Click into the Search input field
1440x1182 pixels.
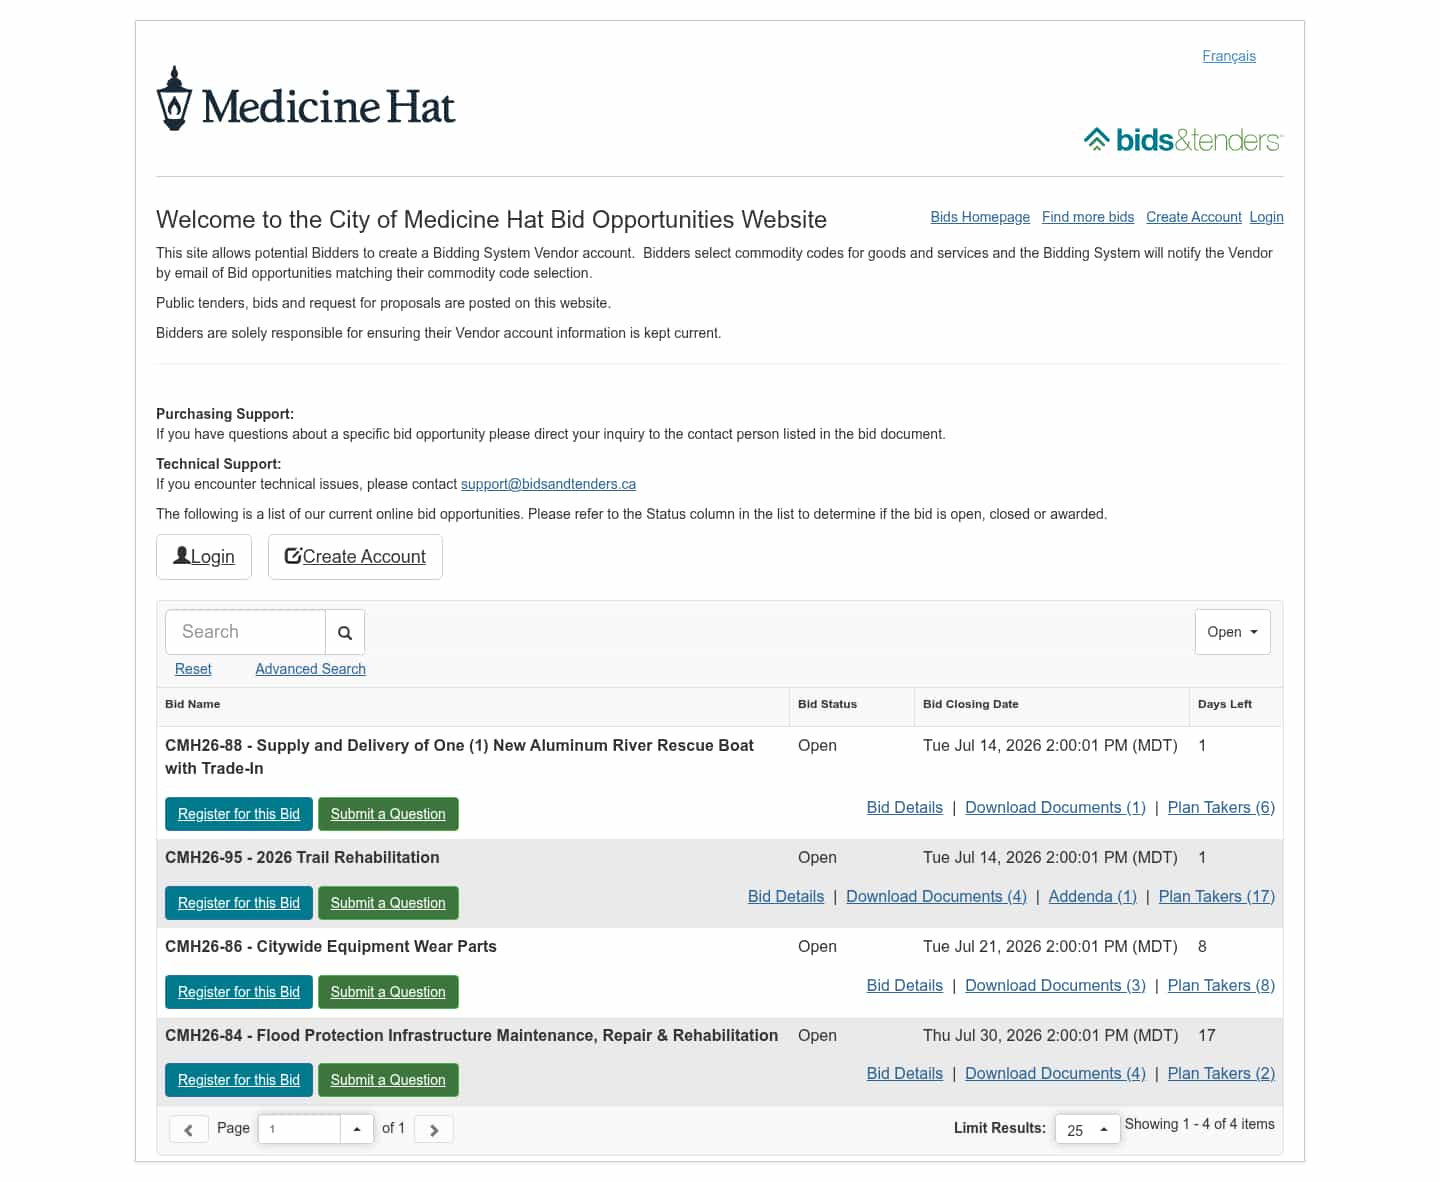[246, 632]
